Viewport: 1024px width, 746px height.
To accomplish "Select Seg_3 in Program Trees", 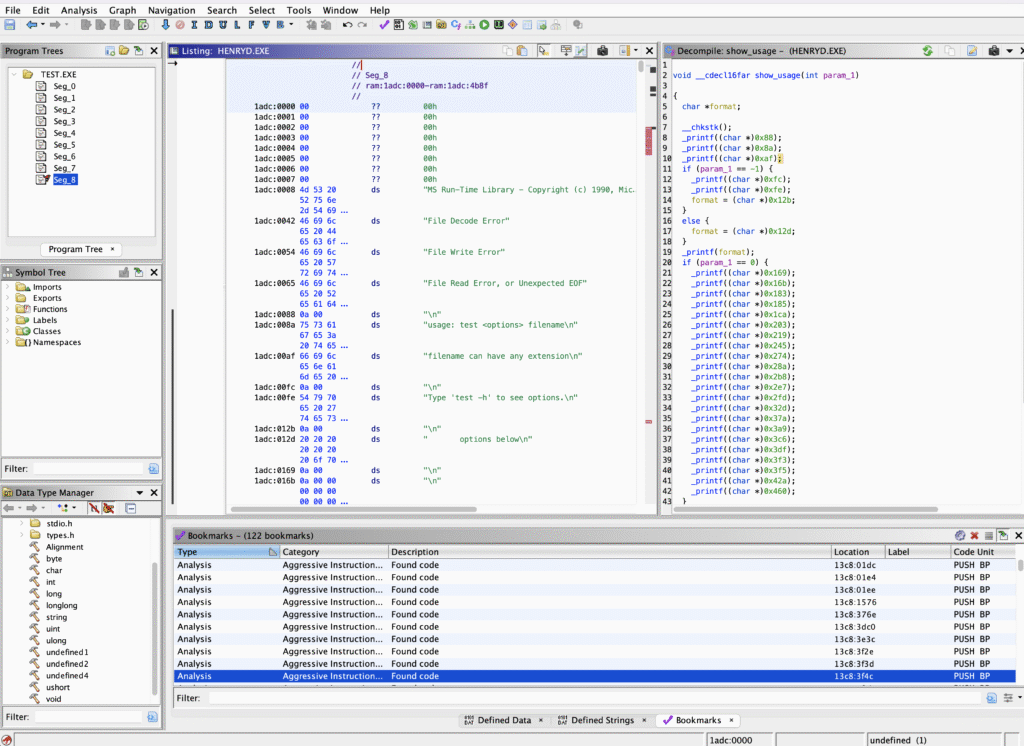I will (x=64, y=121).
